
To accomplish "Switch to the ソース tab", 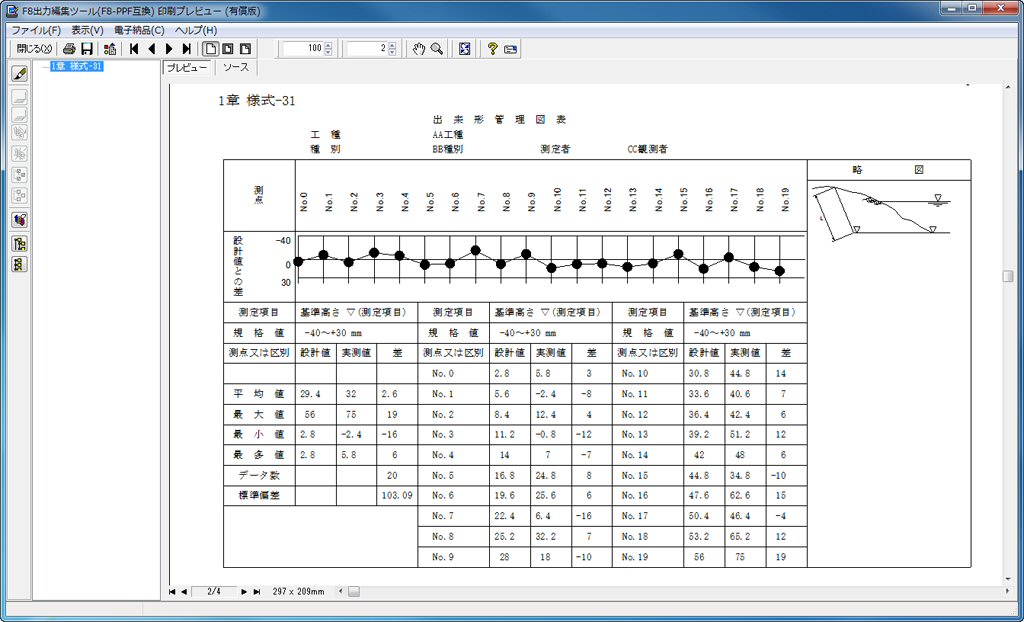I will tap(236, 68).
